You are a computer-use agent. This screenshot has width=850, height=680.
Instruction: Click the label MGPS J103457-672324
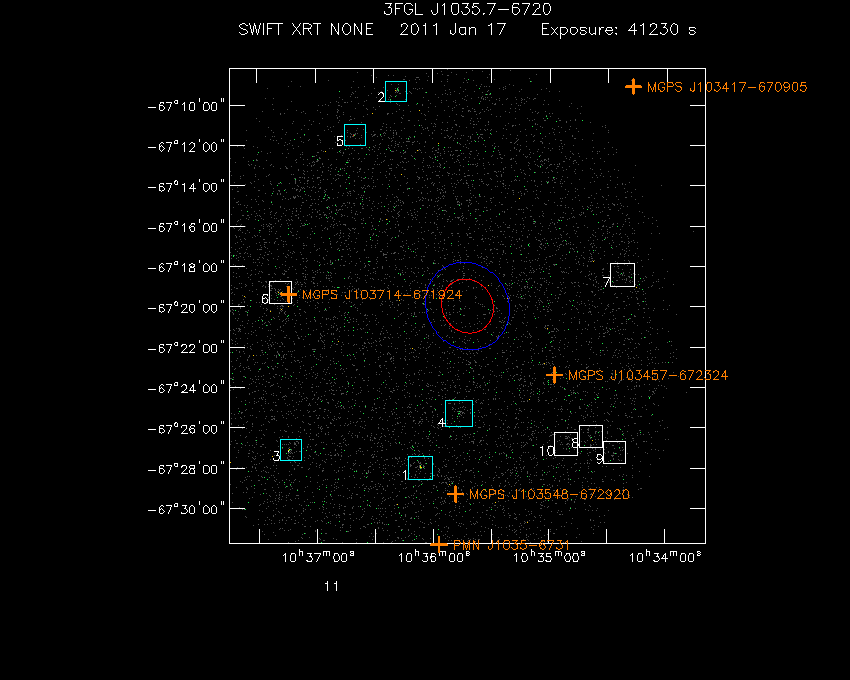(x=648, y=375)
